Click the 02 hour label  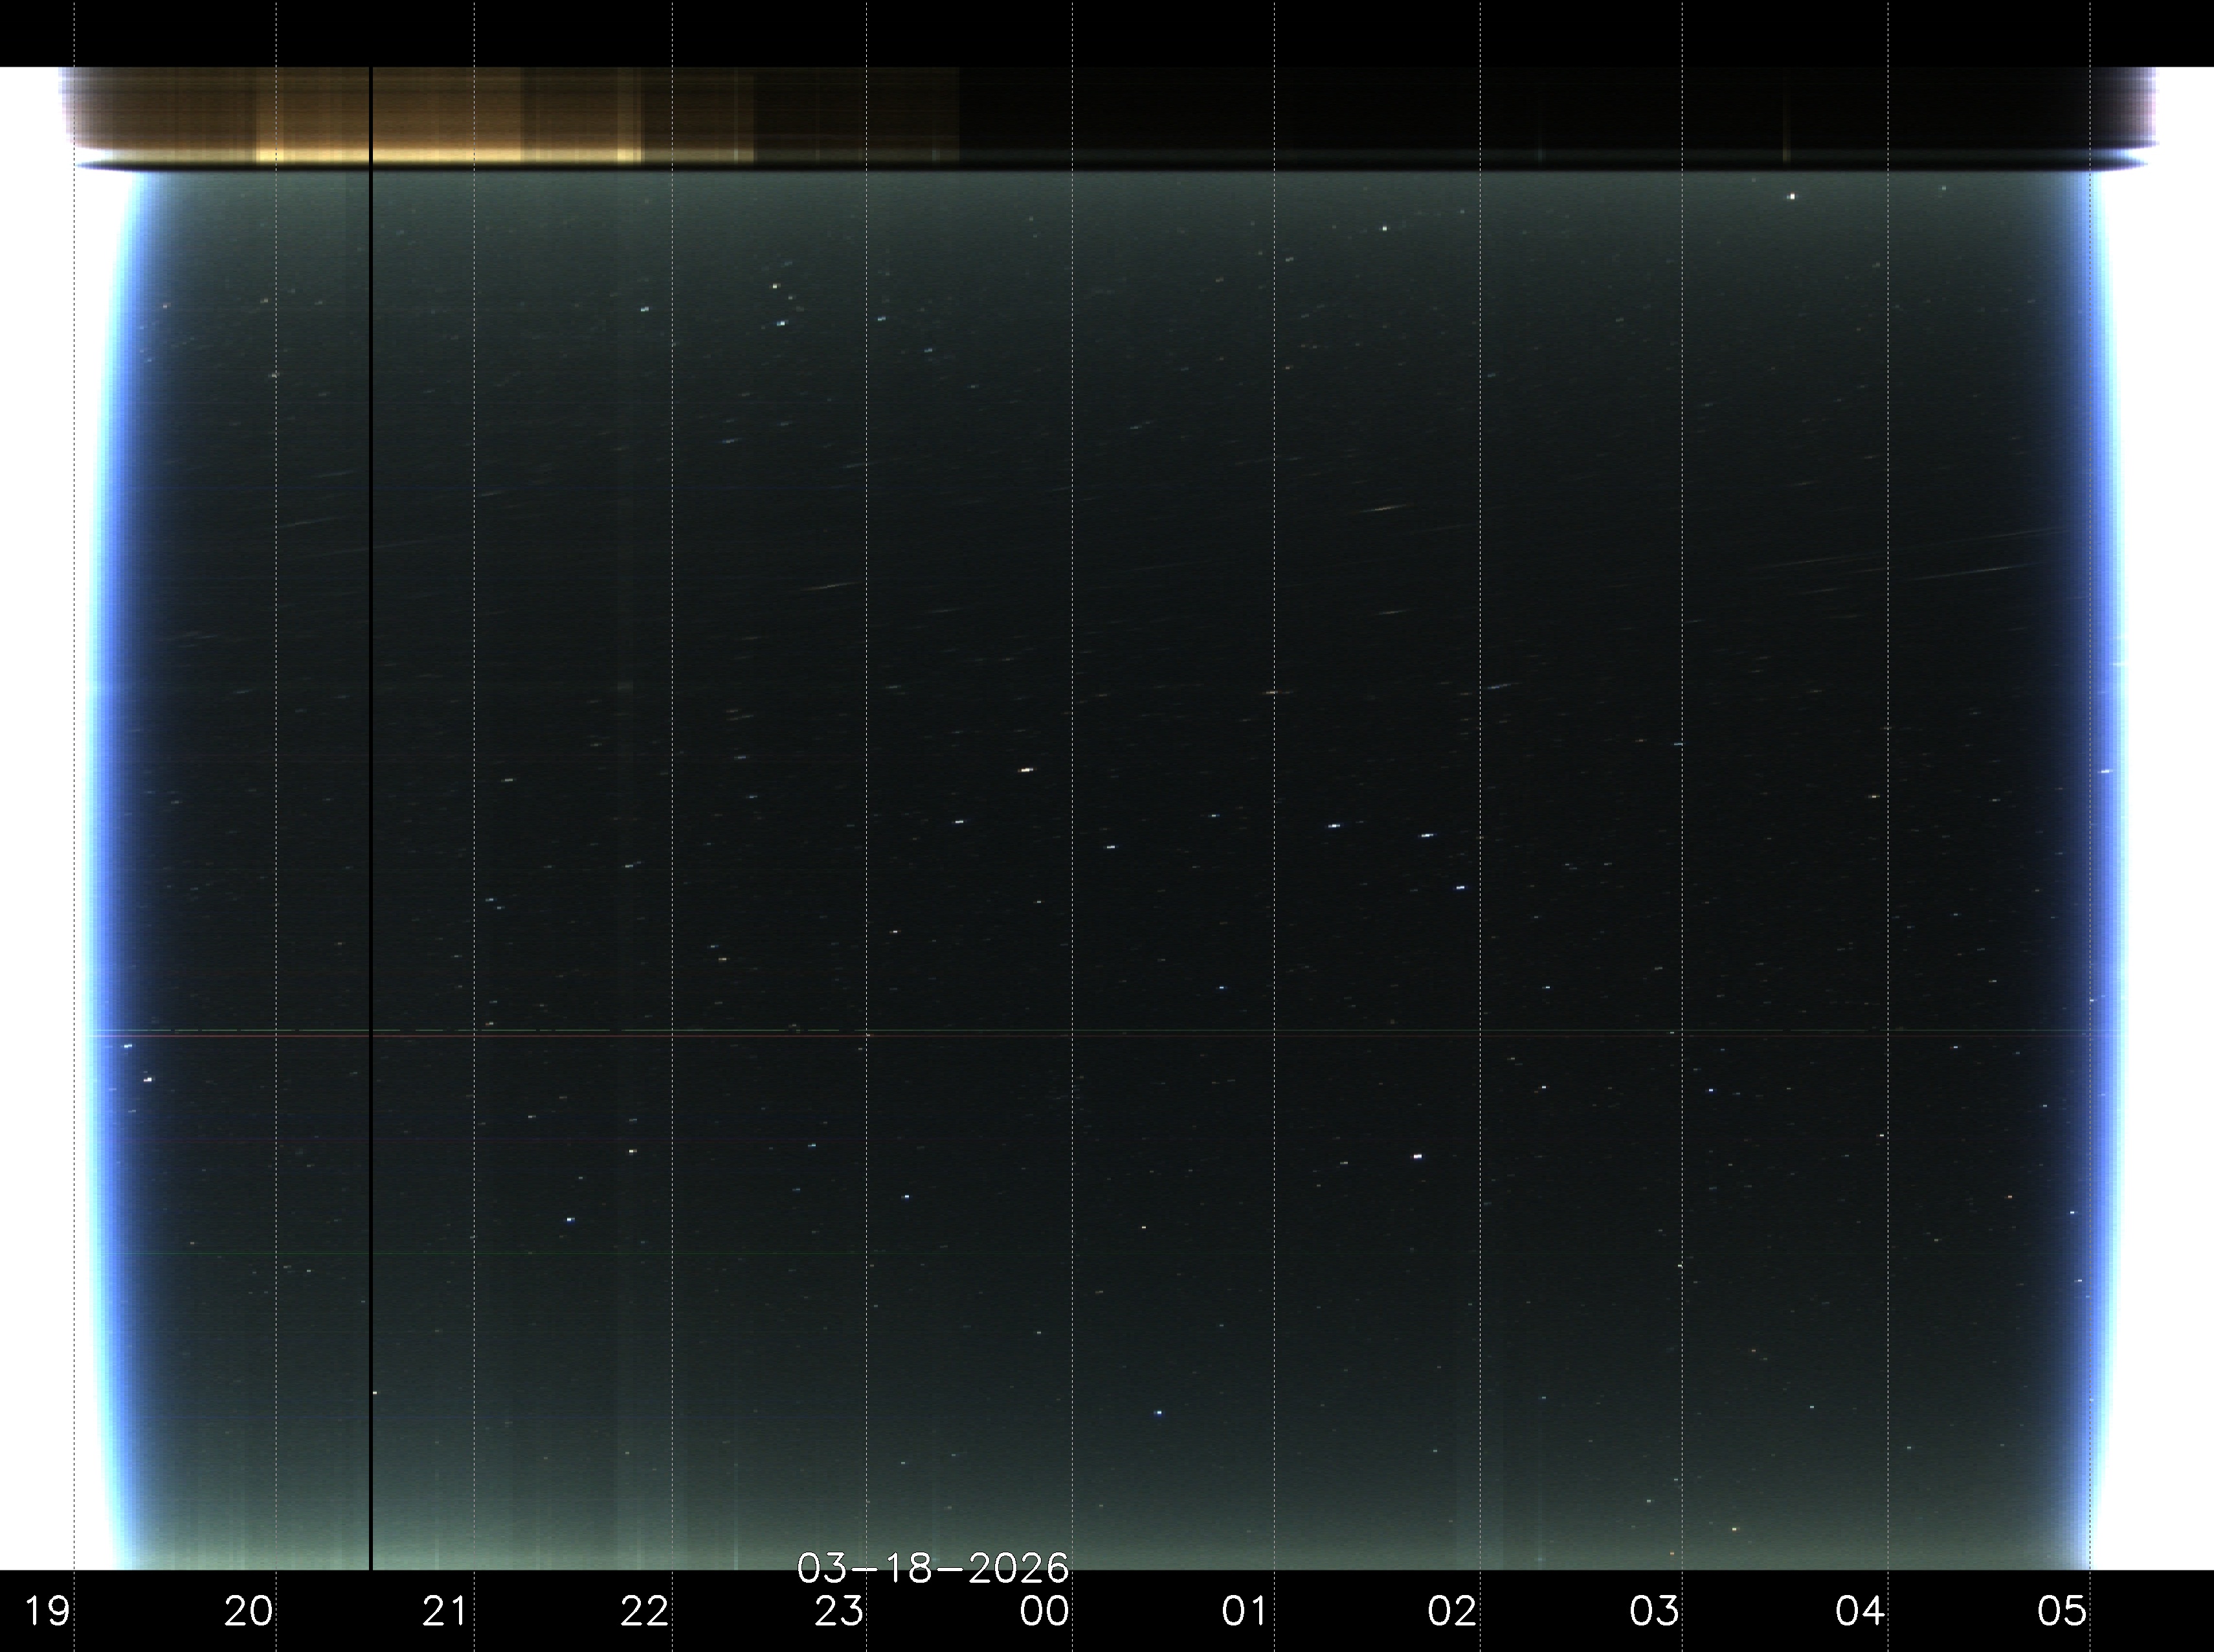click(x=1452, y=1611)
